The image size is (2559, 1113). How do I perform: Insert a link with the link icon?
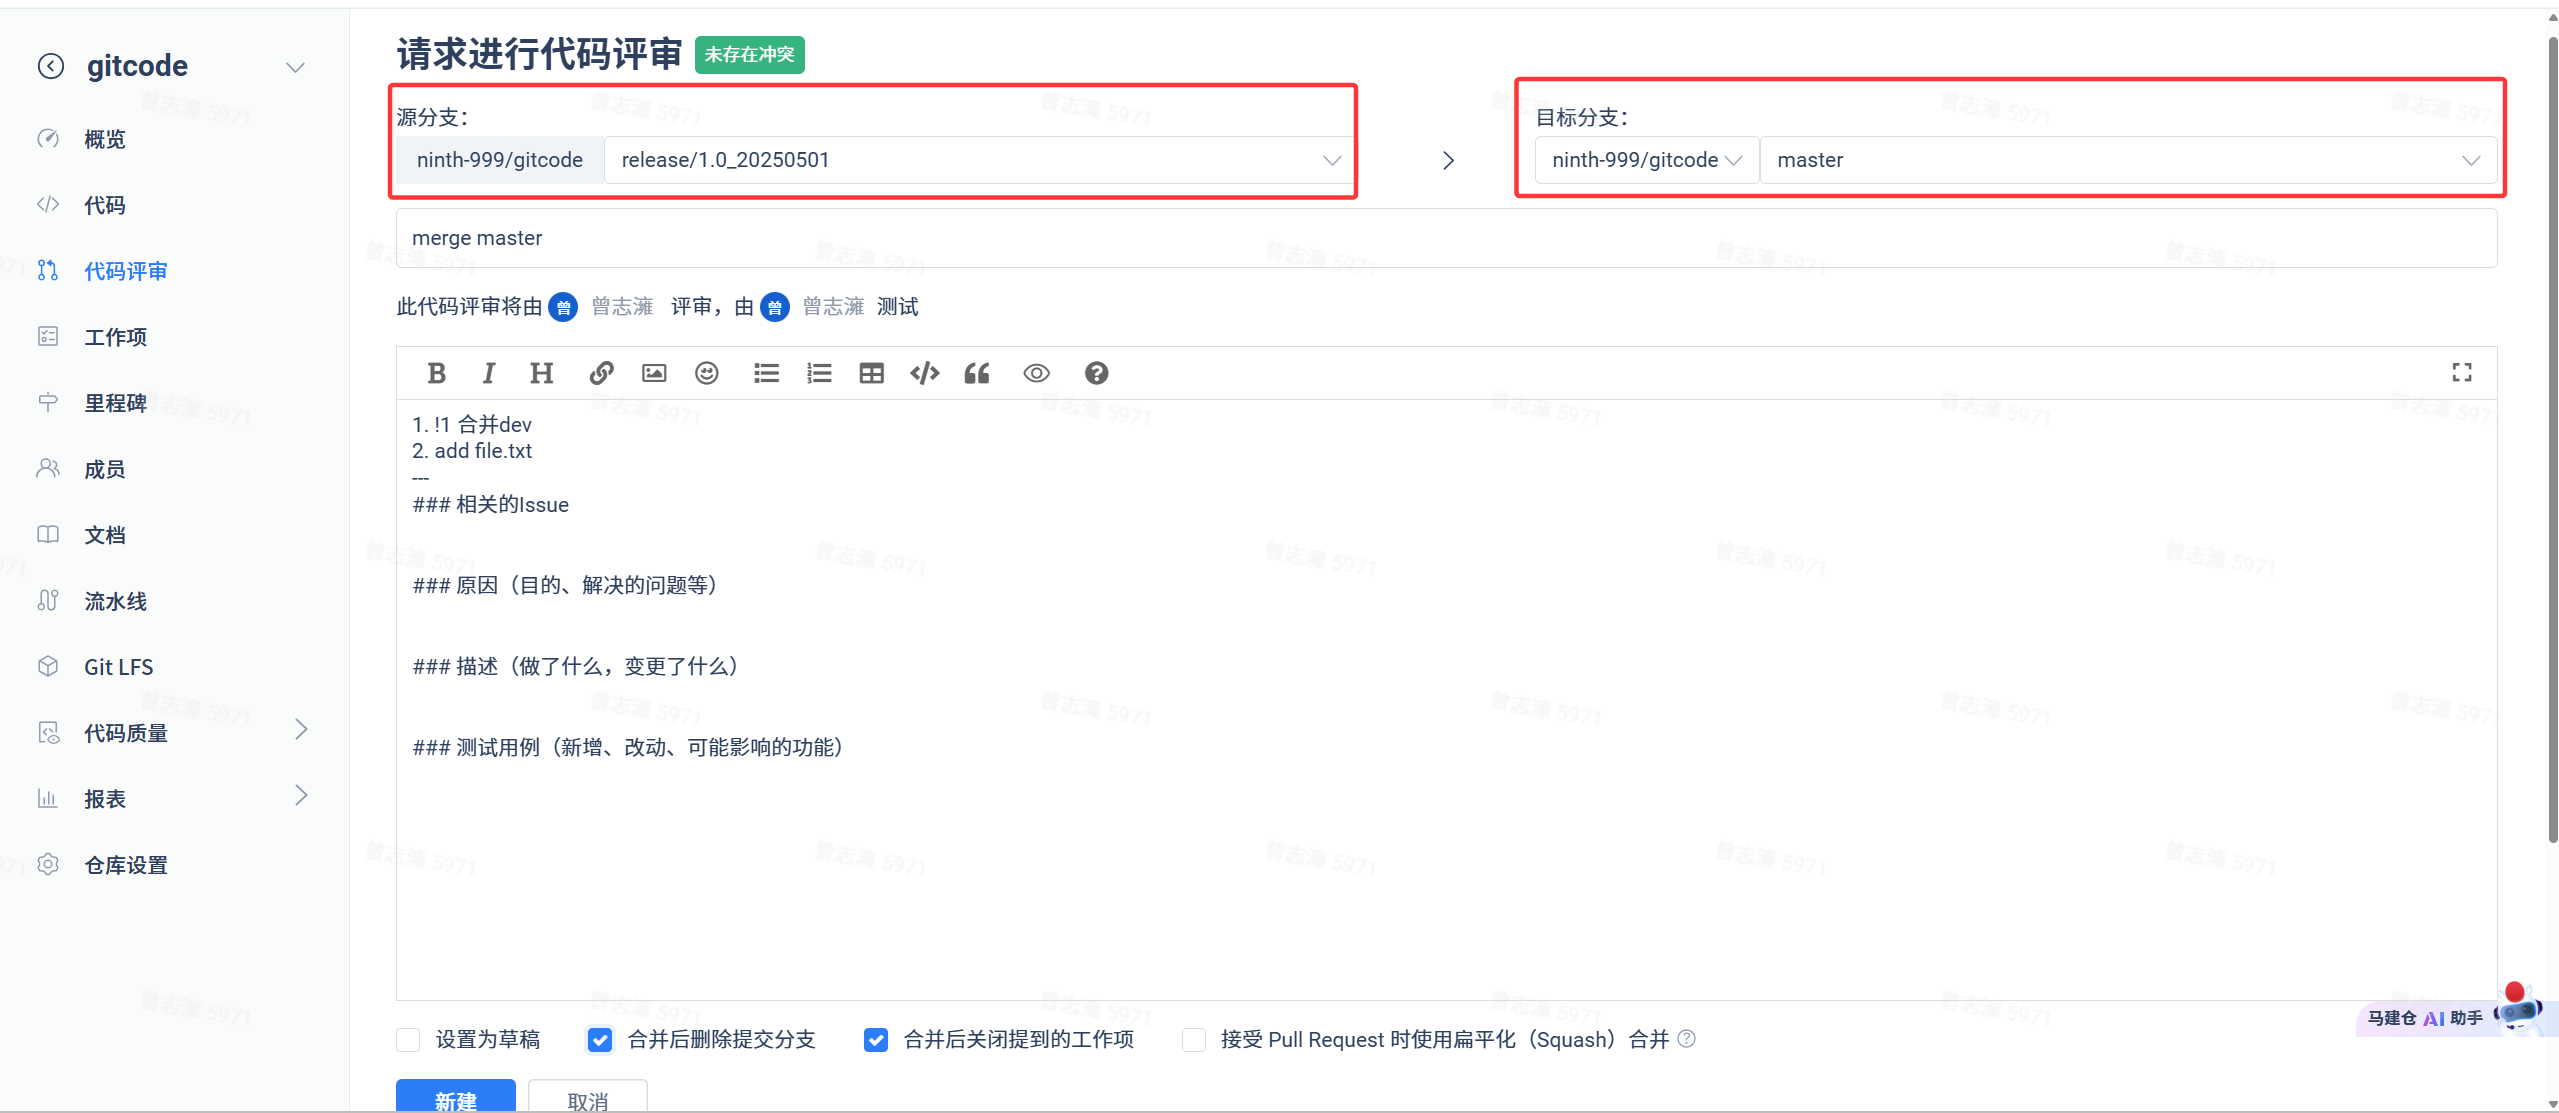tap(601, 373)
